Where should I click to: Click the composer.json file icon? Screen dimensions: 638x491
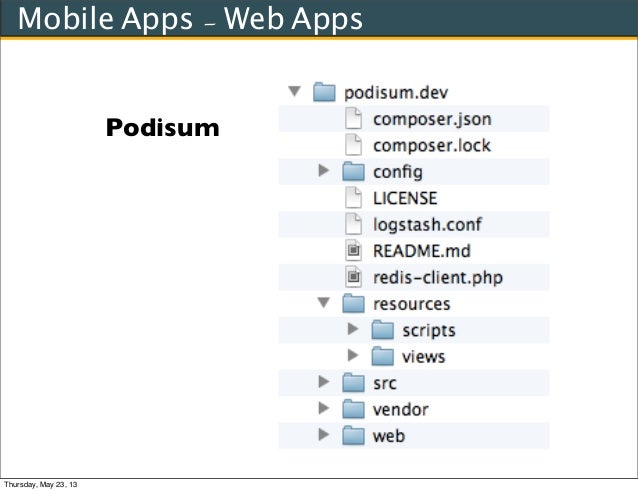pyautogui.click(x=353, y=118)
